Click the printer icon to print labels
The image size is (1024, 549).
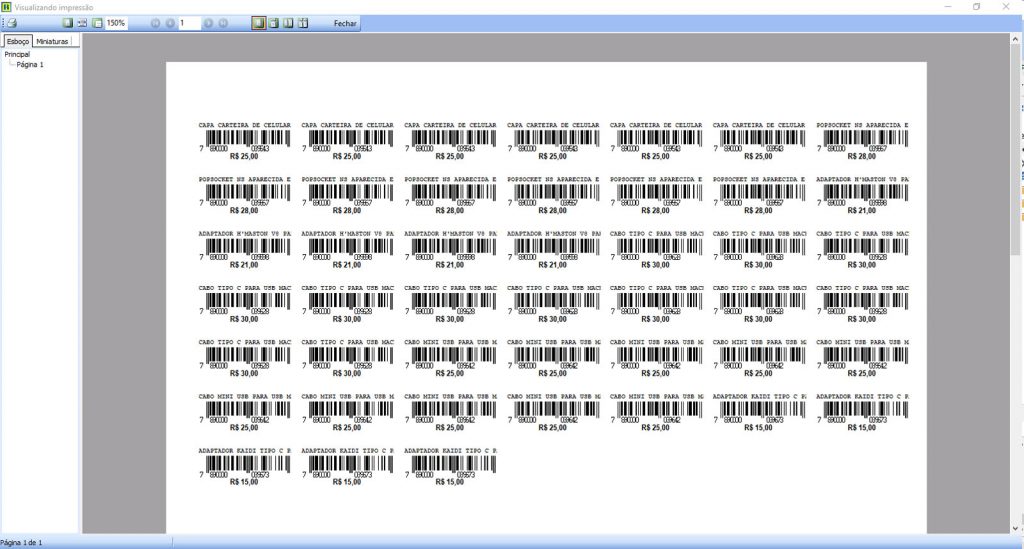click(x=13, y=22)
